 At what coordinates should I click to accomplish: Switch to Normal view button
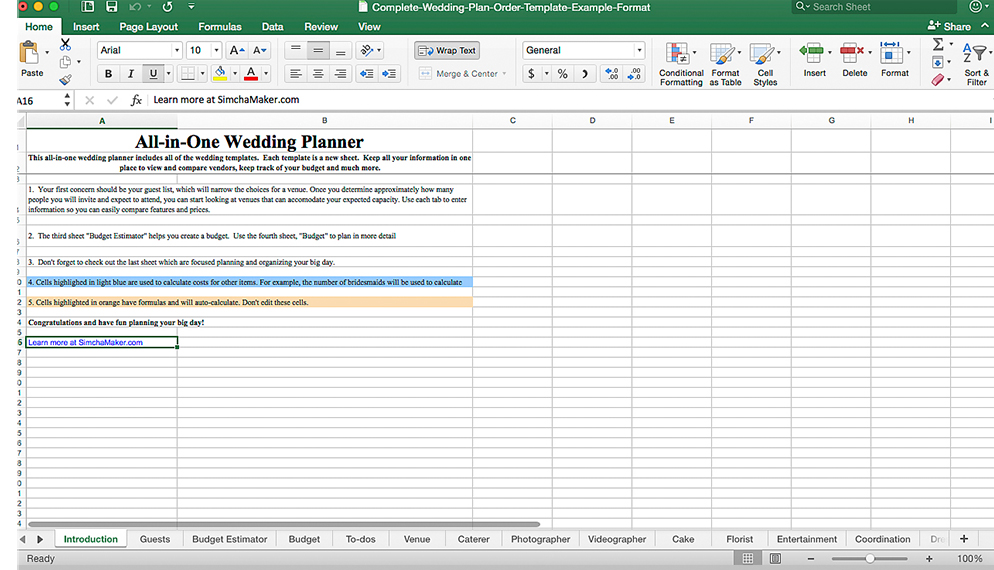click(x=748, y=559)
